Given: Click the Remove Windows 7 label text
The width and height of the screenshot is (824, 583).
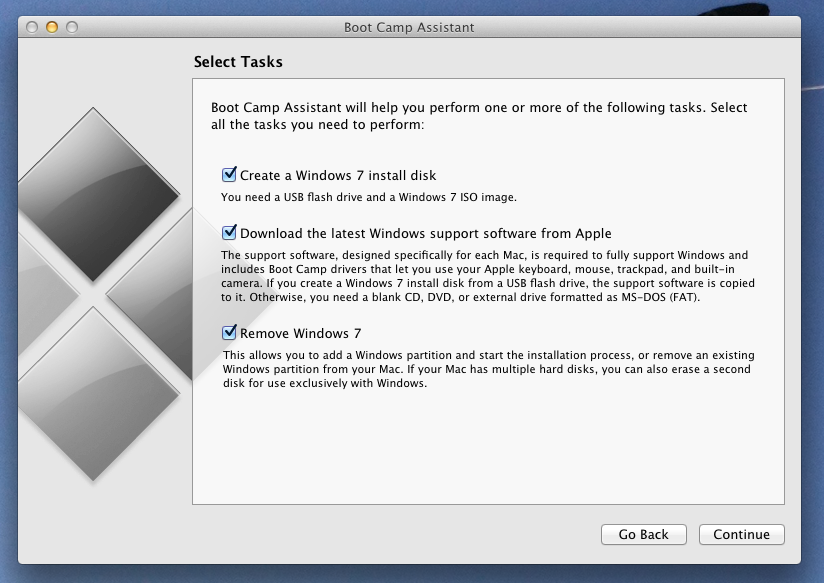Looking at the screenshot, I should [300, 334].
